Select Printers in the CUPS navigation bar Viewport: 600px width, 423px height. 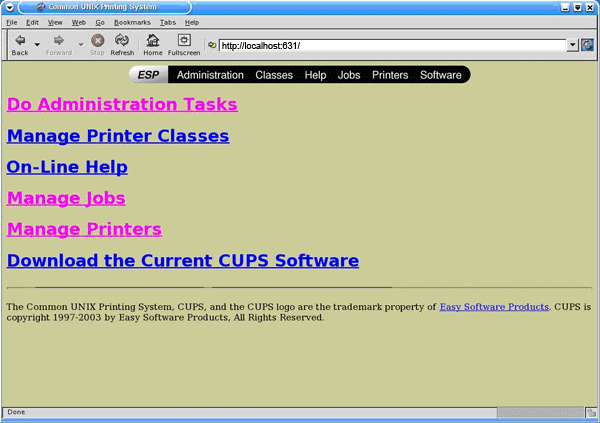click(x=390, y=75)
